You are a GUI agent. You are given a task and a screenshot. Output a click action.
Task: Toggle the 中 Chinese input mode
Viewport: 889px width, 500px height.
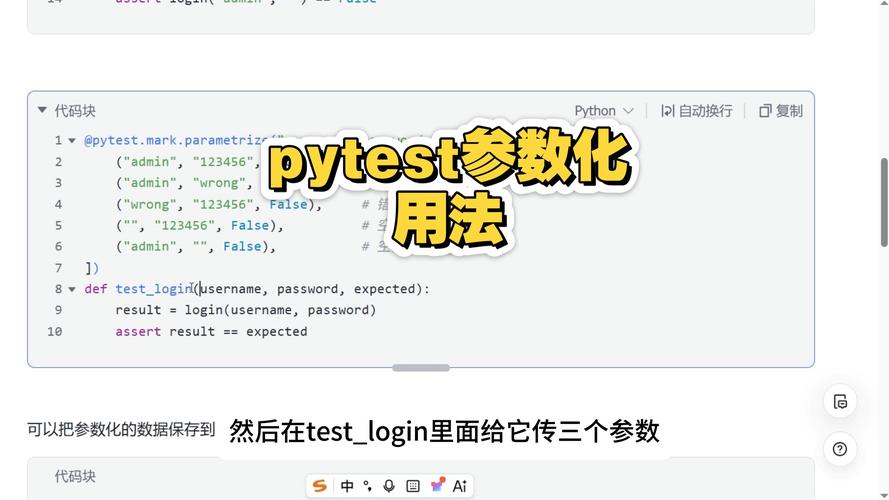pos(347,486)
